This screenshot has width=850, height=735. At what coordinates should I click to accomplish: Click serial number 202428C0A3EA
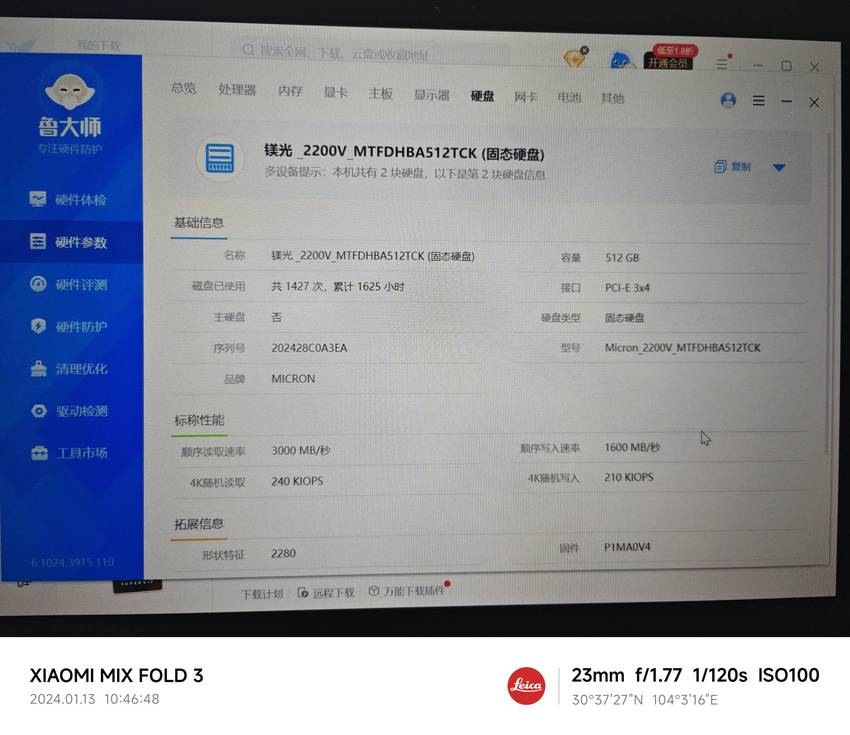pos(309,348)
